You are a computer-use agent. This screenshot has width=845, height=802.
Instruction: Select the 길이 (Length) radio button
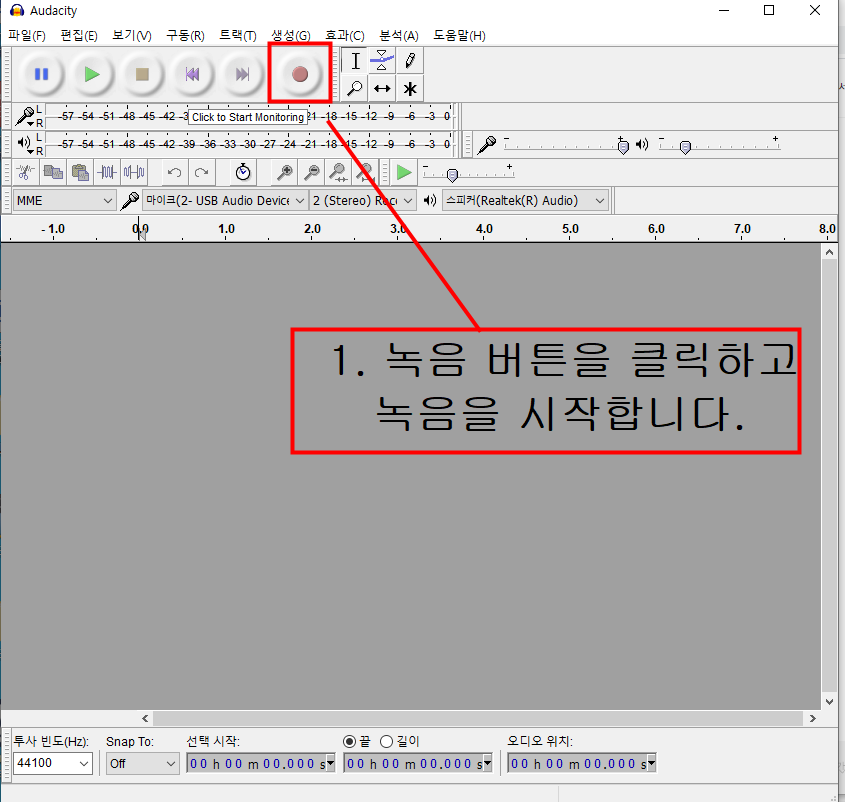386,742
